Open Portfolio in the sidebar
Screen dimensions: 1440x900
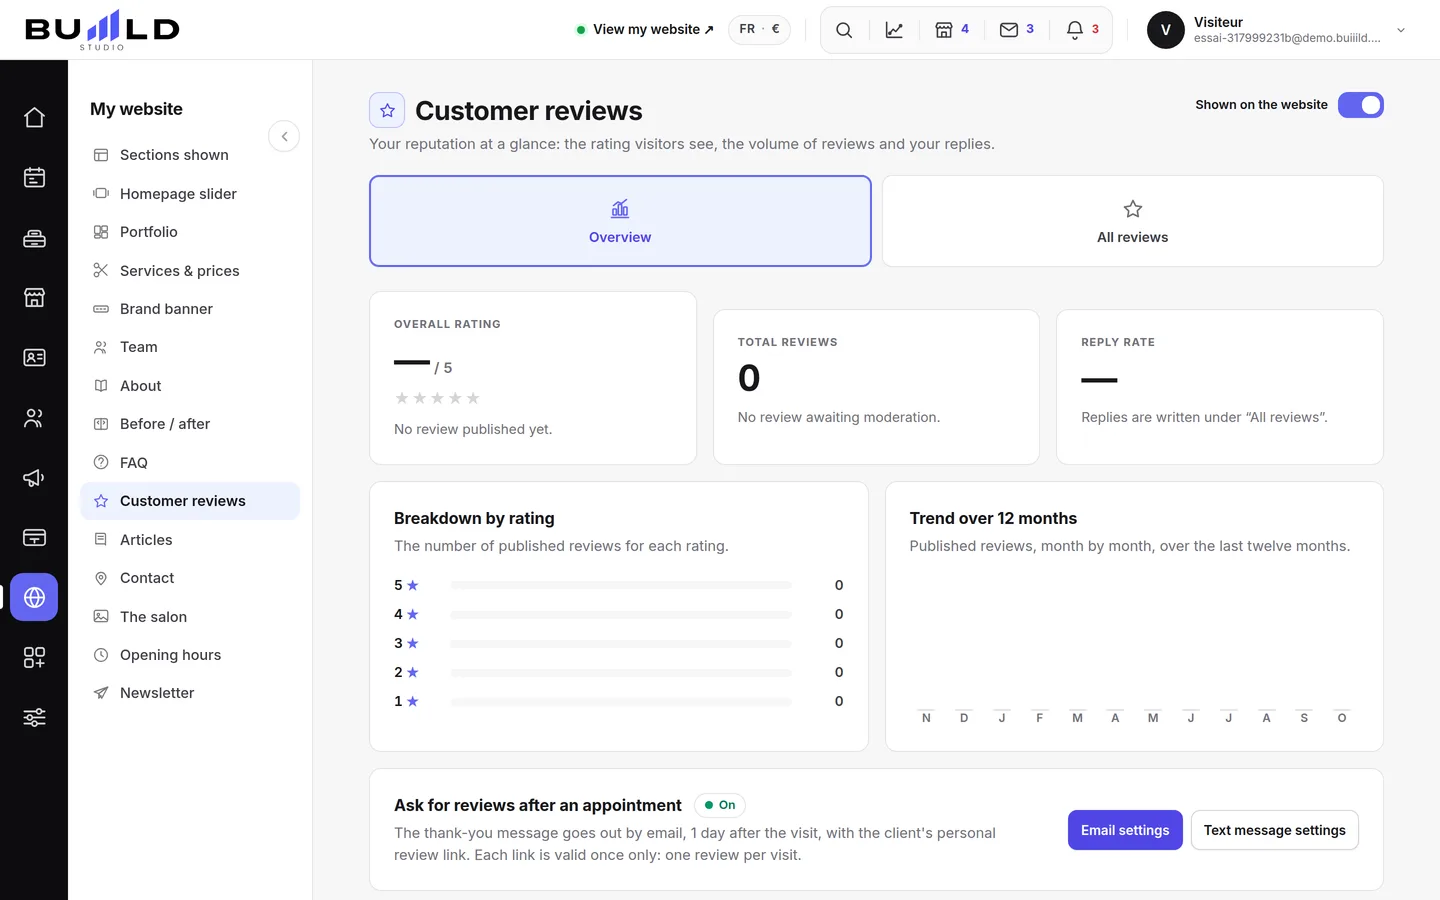[190, 232]
